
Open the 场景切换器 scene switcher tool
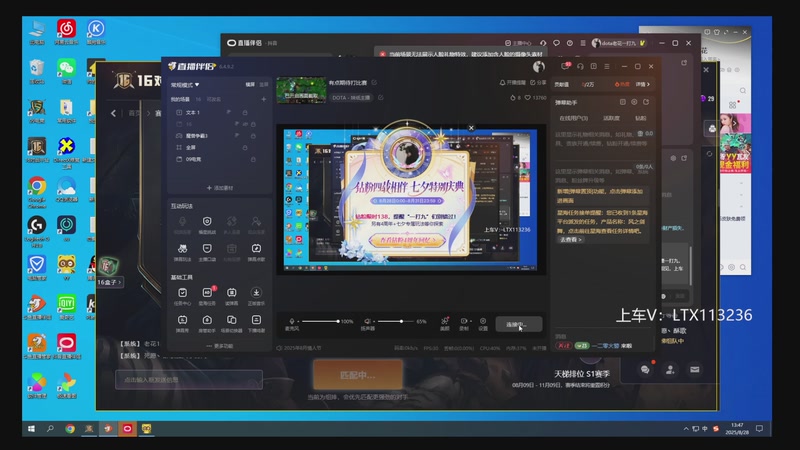pyautogui.click(x=232, y=323)
